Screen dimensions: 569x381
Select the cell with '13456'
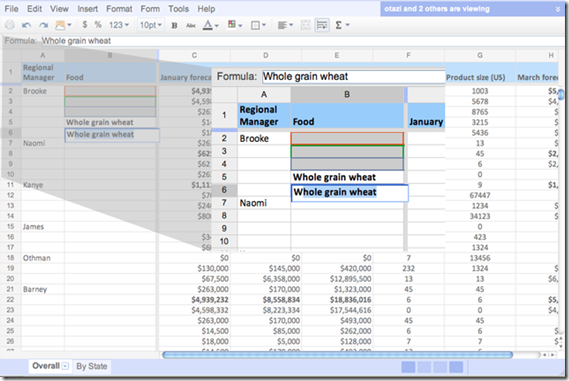pos(480,258)
